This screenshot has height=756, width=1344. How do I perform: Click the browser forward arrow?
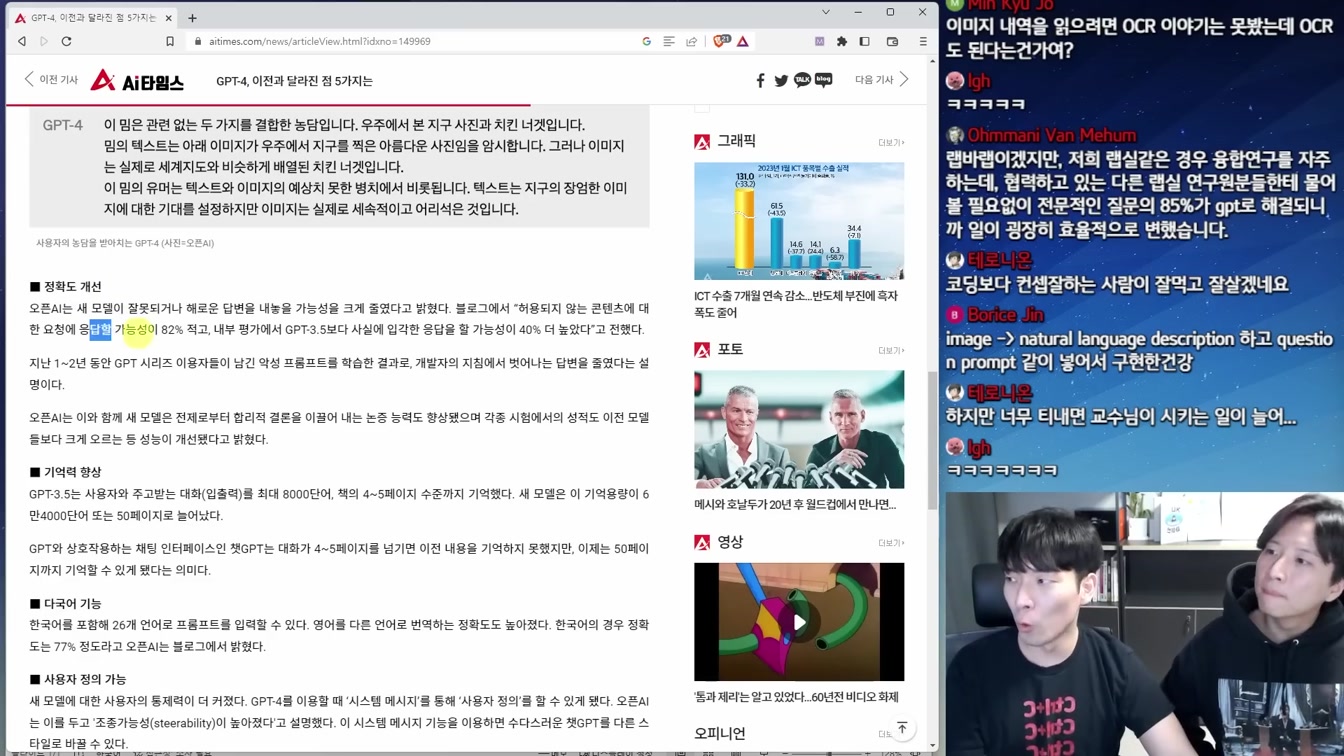[44, 42]
